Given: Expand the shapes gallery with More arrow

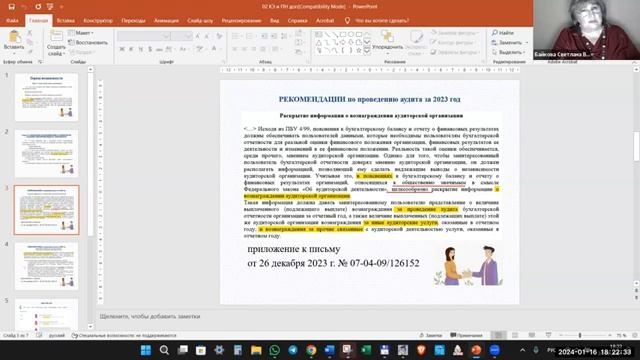Looking at the screenshot, I should pyautogui.click(x=367, y=51).
